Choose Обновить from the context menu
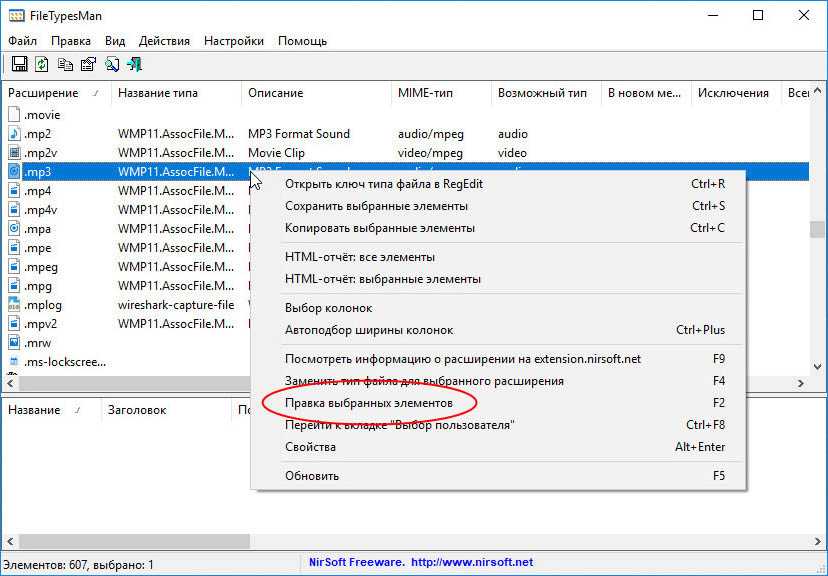This screenshot has width=828, height=576. point(311,476)
